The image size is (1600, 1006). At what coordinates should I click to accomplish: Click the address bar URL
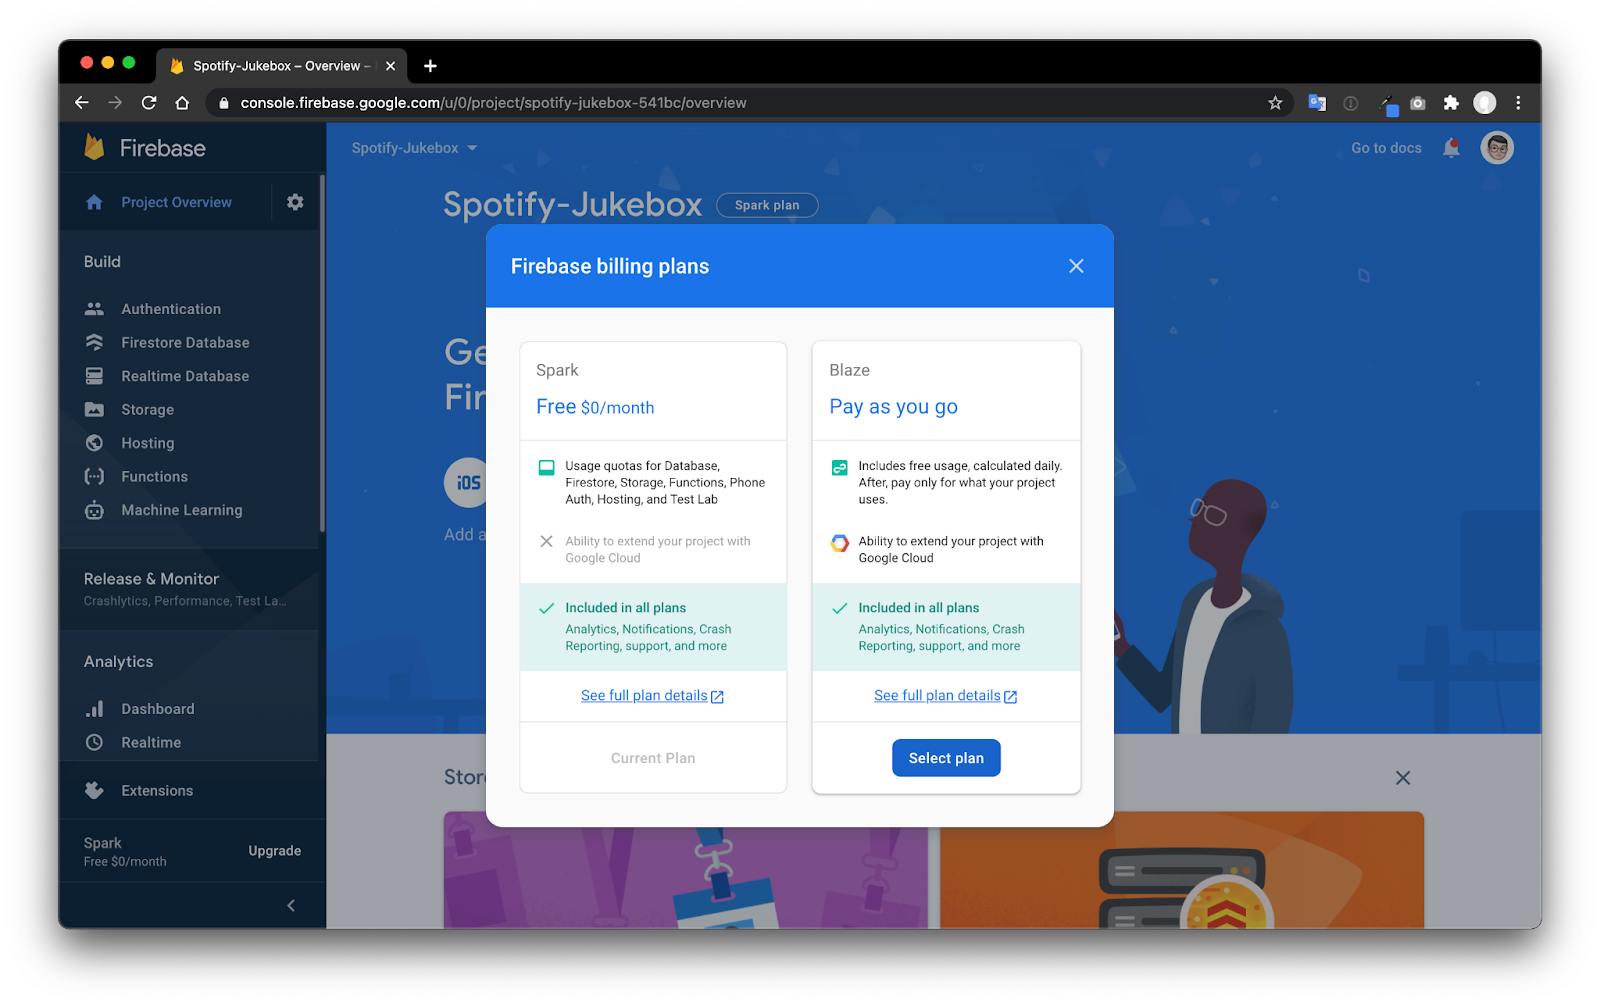click(493, 102)
